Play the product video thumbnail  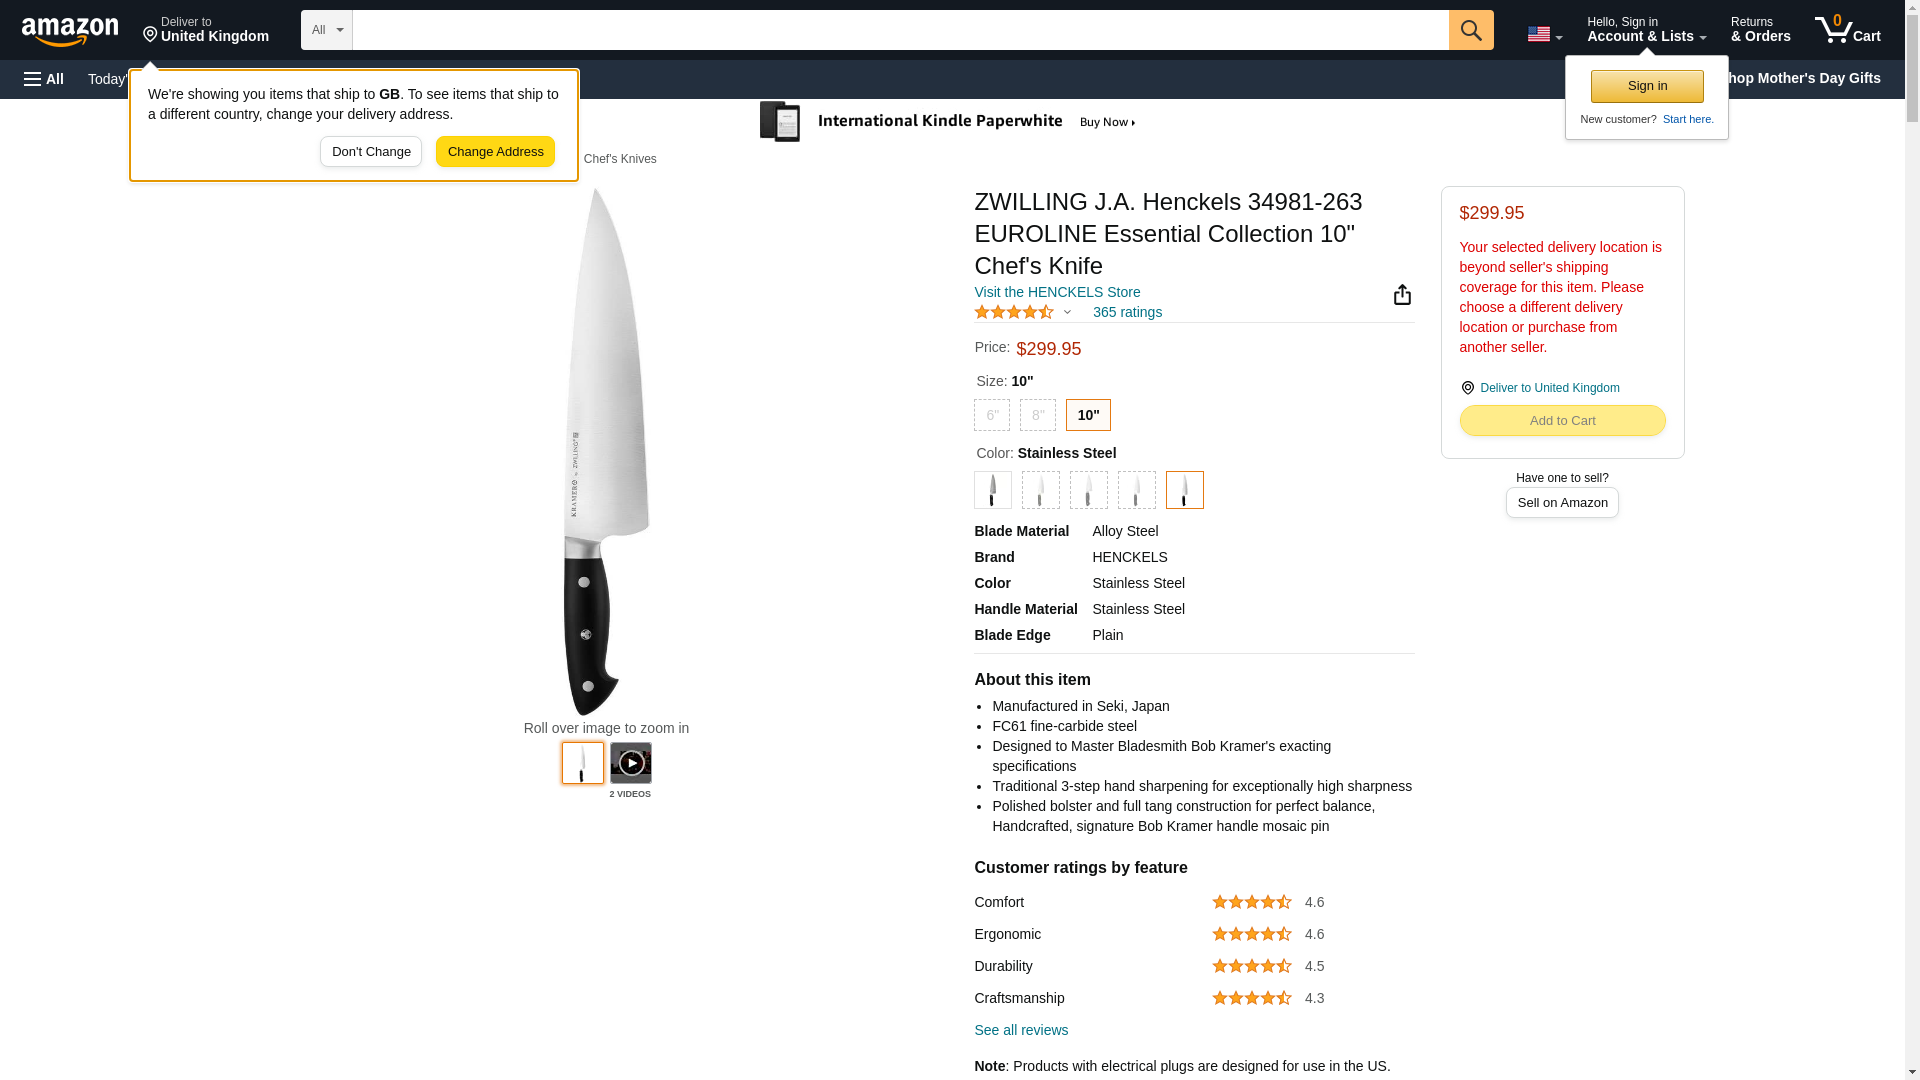(x=630, y=763)
